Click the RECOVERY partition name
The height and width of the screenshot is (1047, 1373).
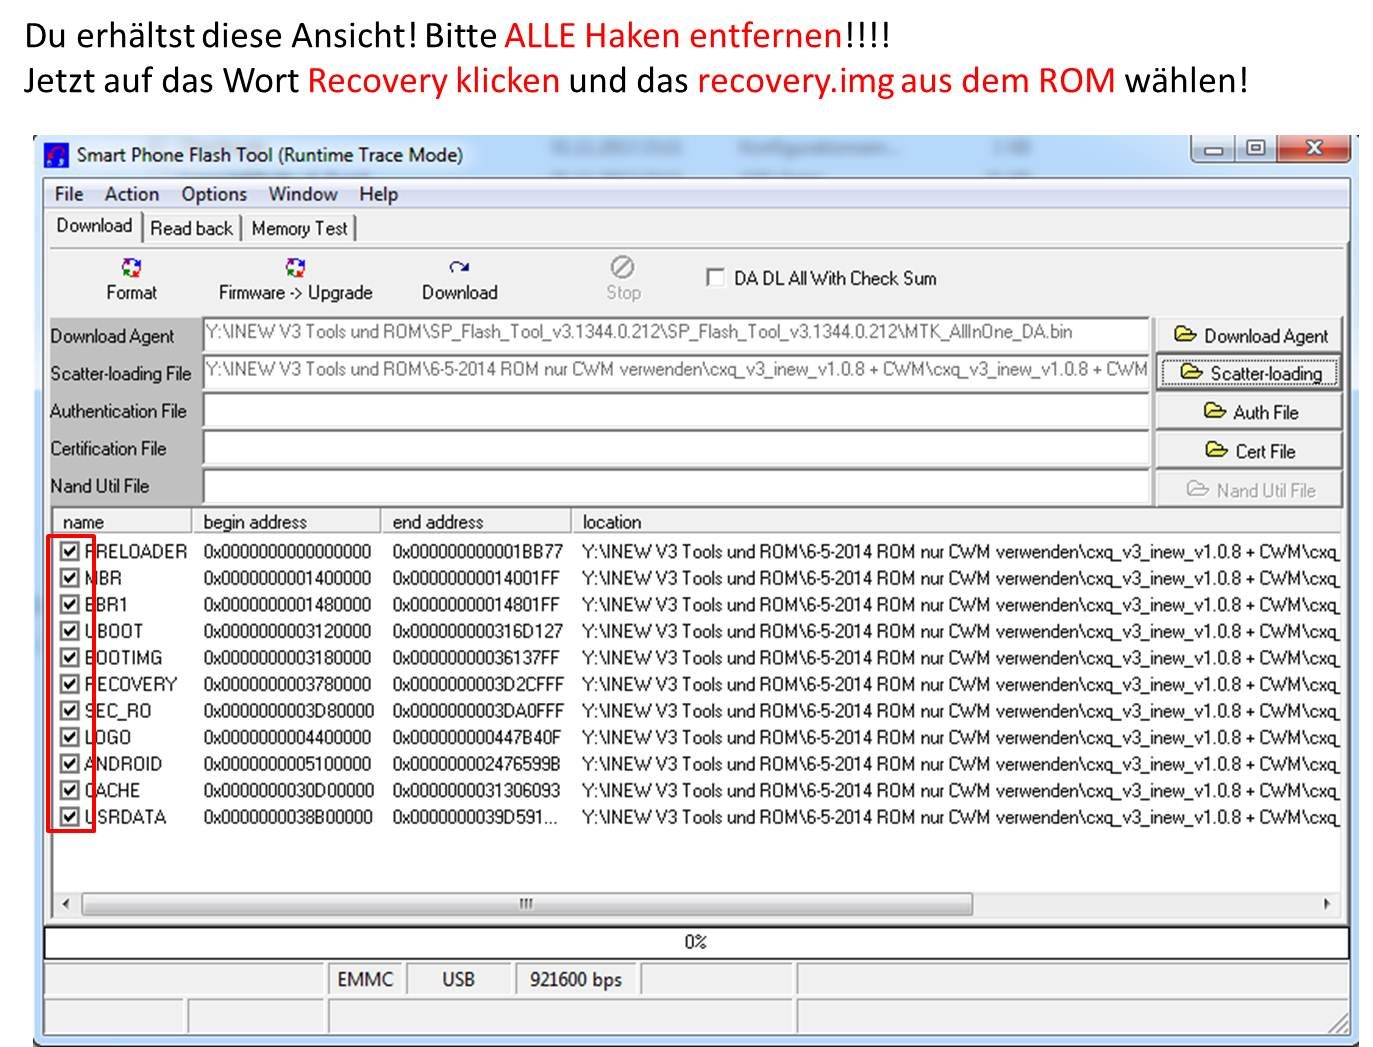(131, 684)
